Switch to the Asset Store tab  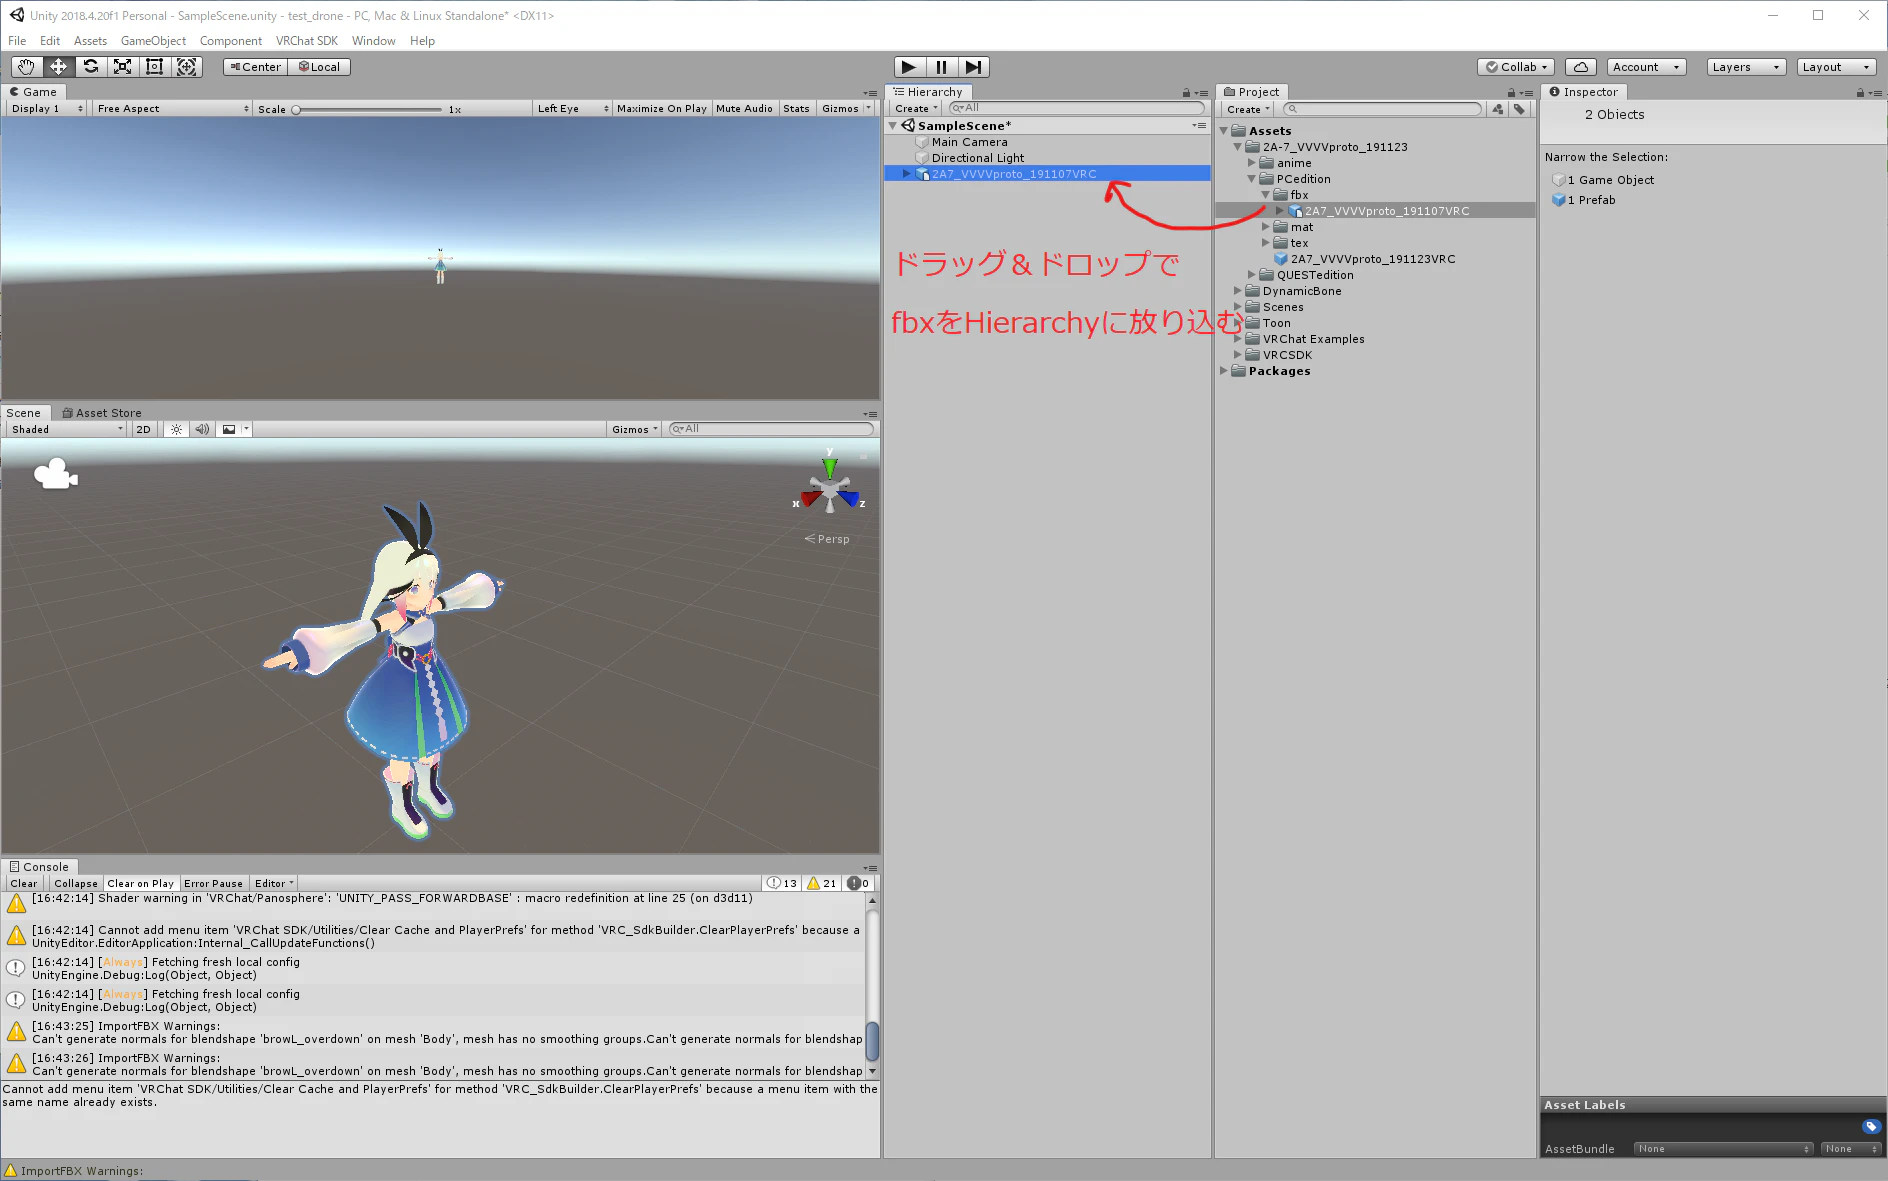pyautogui.click(x=102, y=413)
